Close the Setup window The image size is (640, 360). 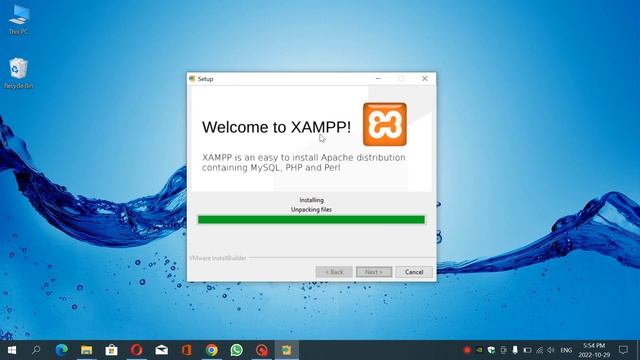point(424,78)
